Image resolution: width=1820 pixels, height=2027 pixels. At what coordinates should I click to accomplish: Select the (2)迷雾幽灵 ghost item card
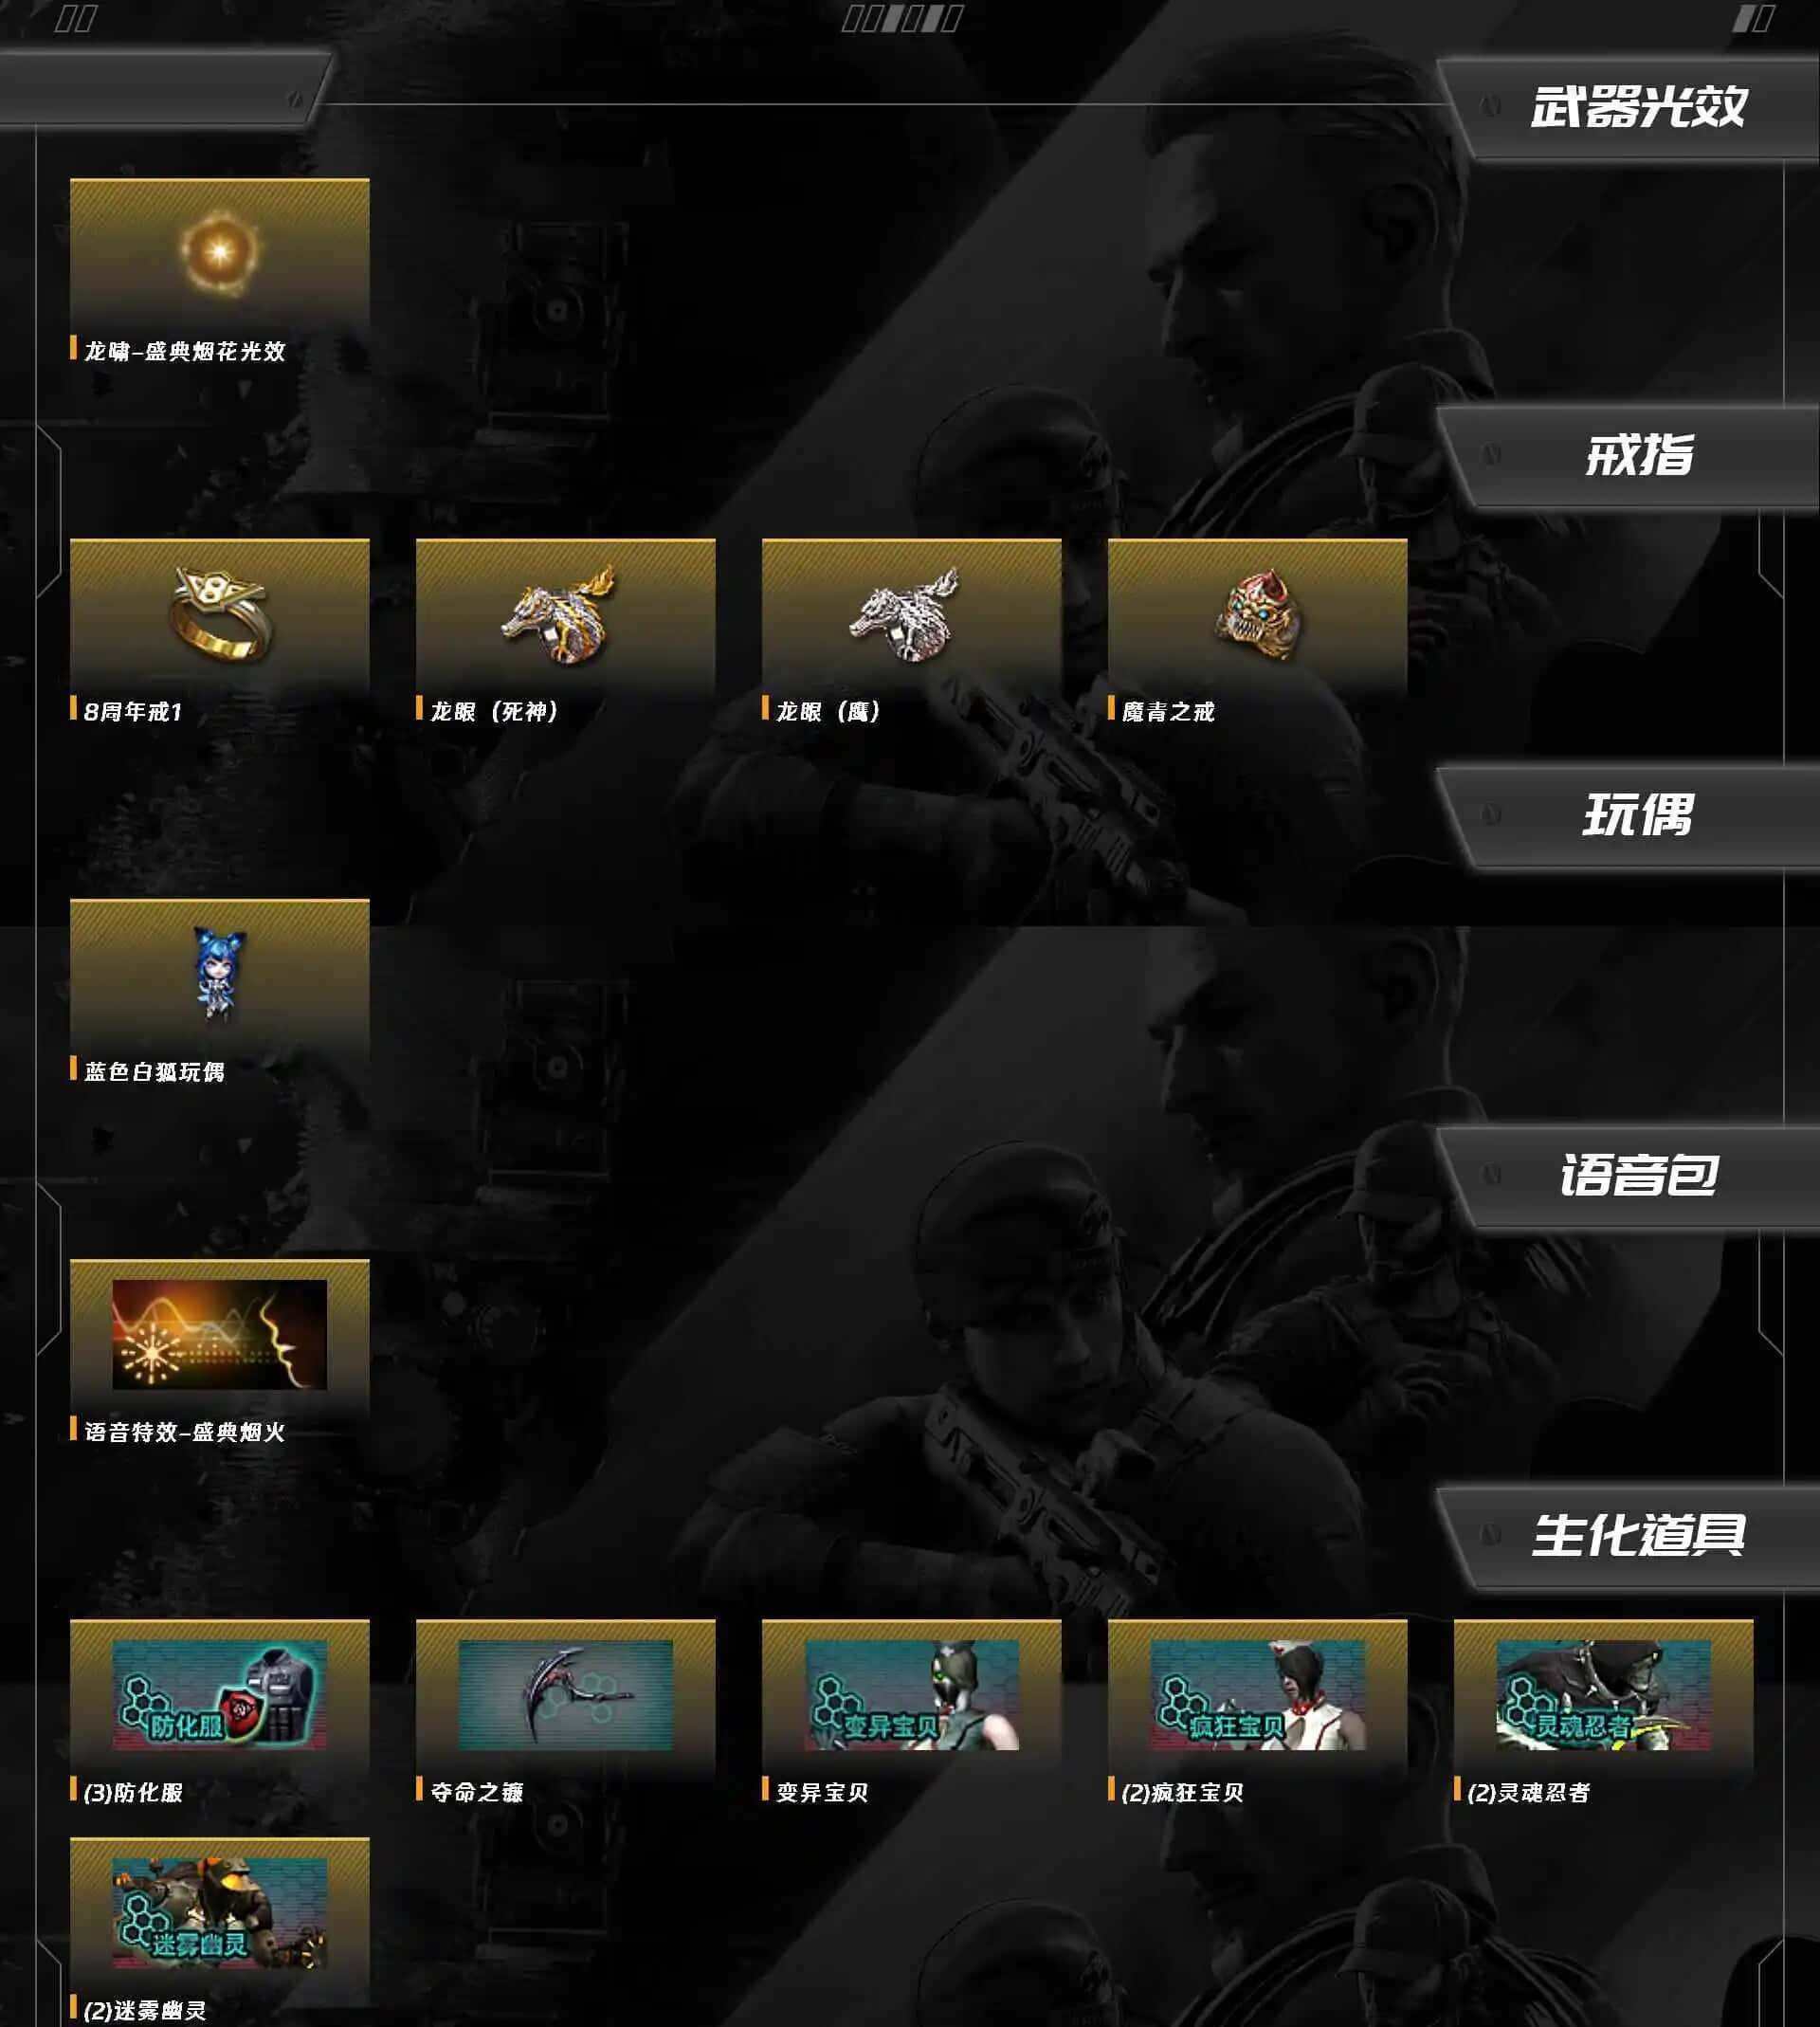click(x=220, y=1912)
